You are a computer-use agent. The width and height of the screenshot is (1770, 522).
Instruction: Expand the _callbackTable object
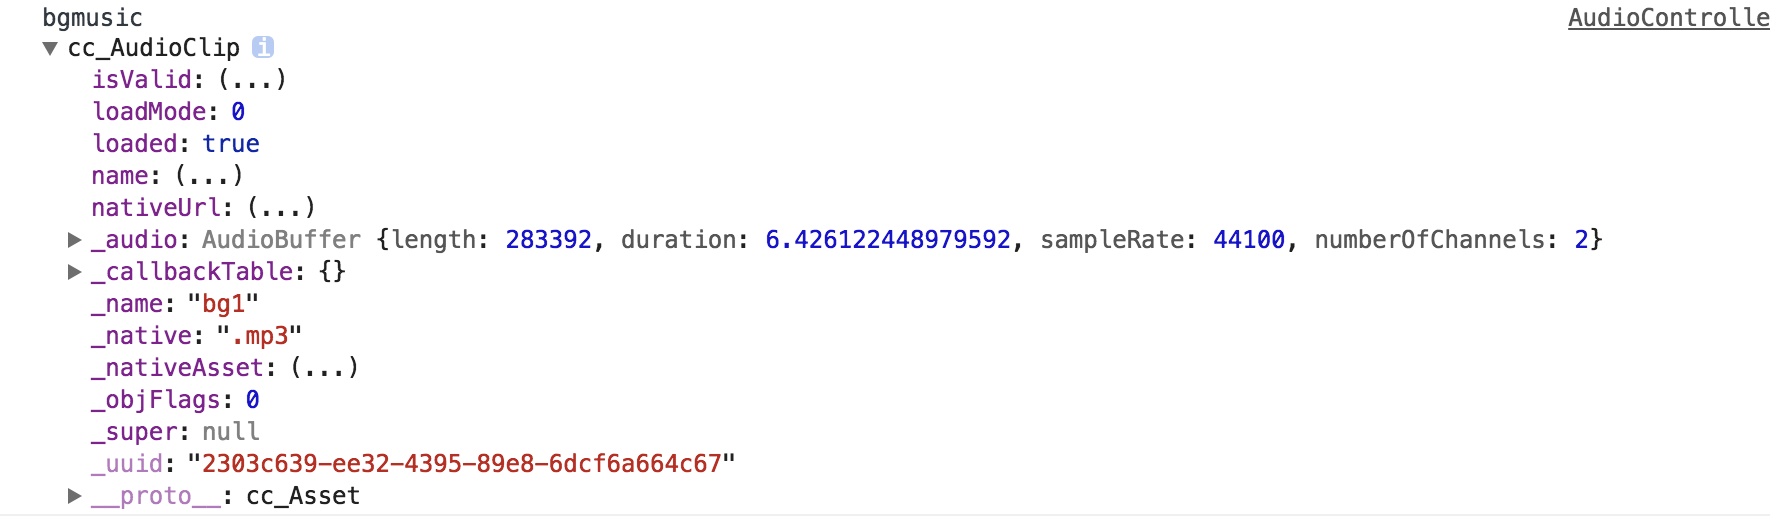coord(74,272)
